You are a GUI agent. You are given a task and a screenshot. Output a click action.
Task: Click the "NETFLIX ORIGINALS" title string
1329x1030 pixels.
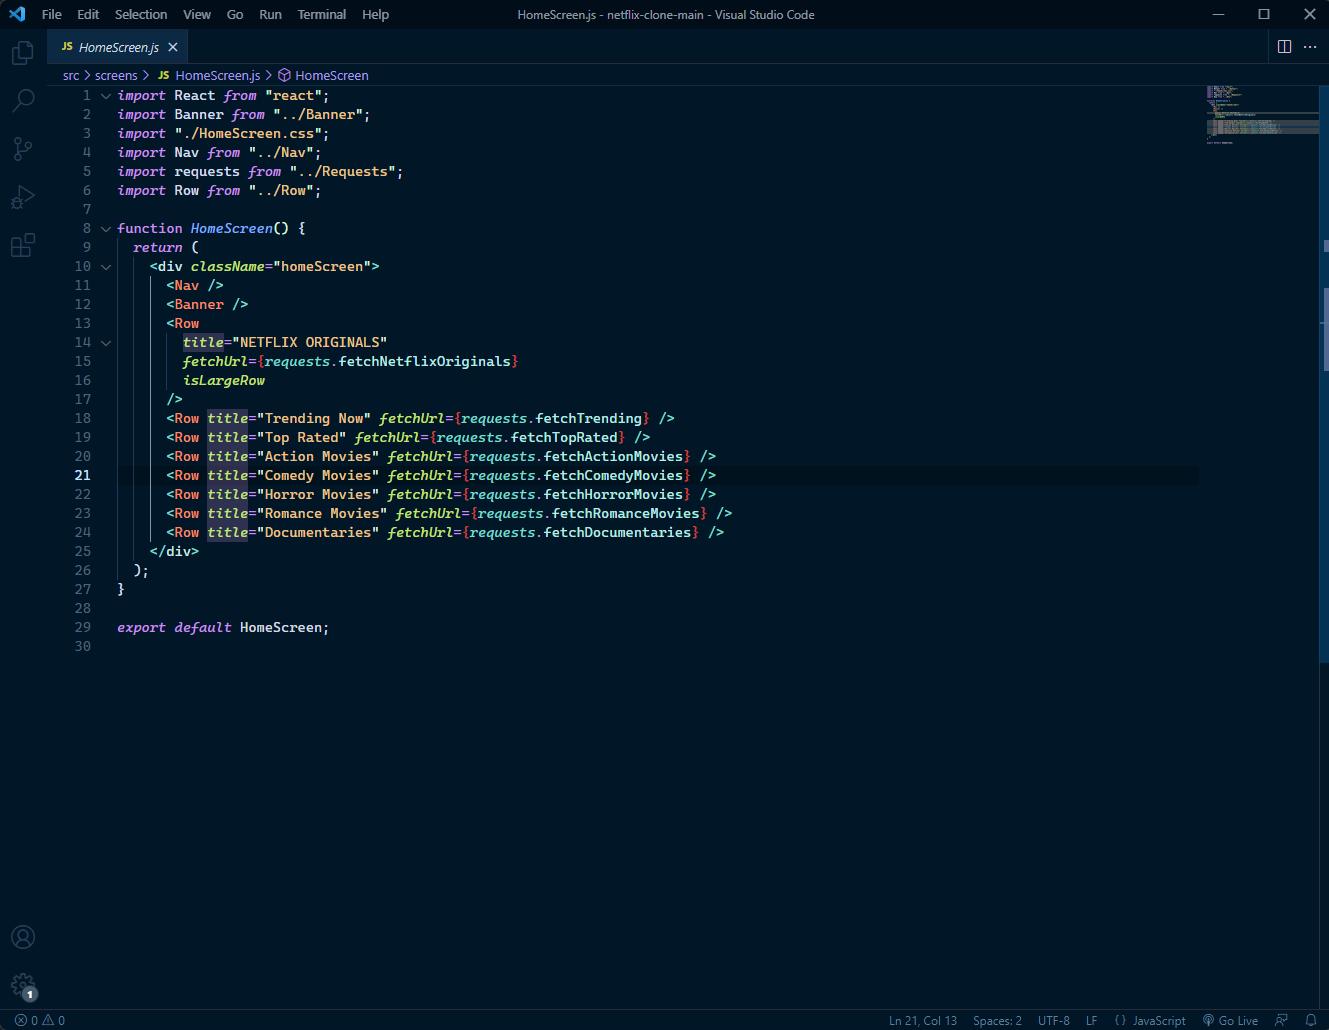coord(310,343)
